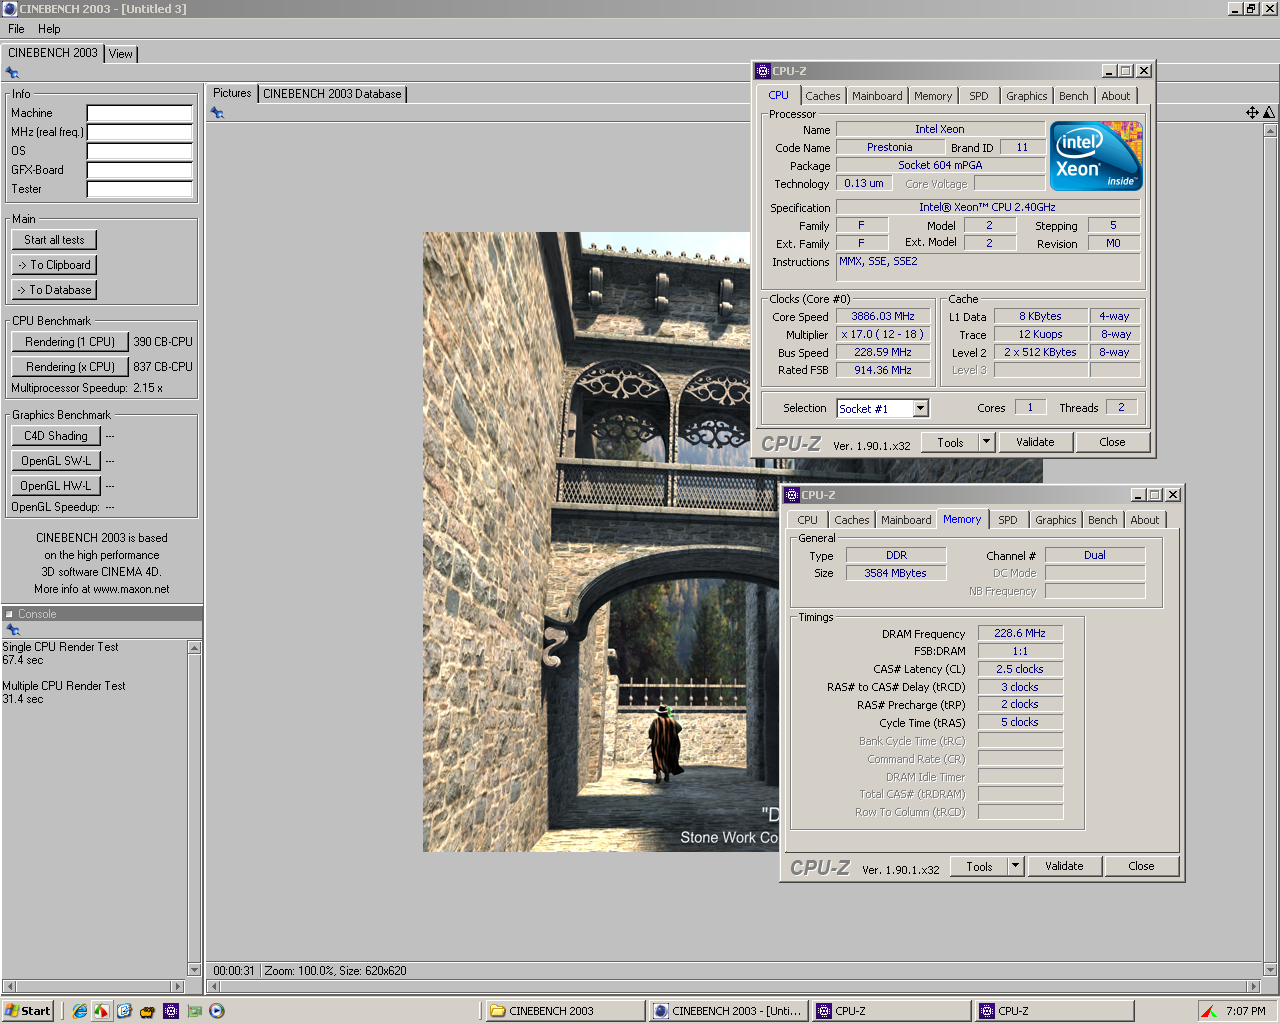Open SPD tab in upper CPU-Z window
Screen dimensions: 1280x1024
[x=979, y=96]
